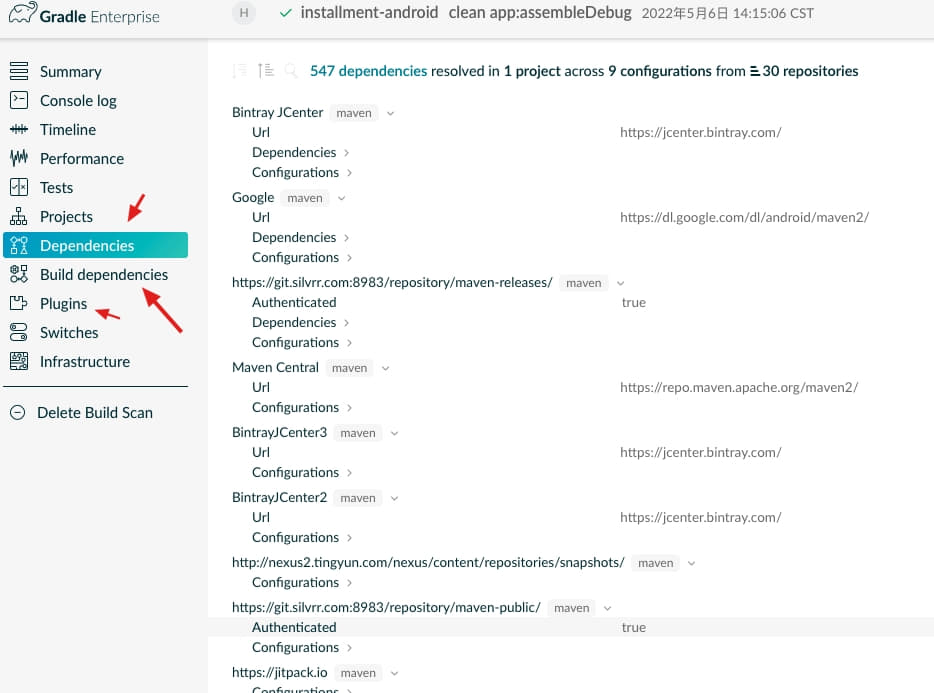
Task: Click the Infrastructure circuit icon
Action: tap(19, 361)
